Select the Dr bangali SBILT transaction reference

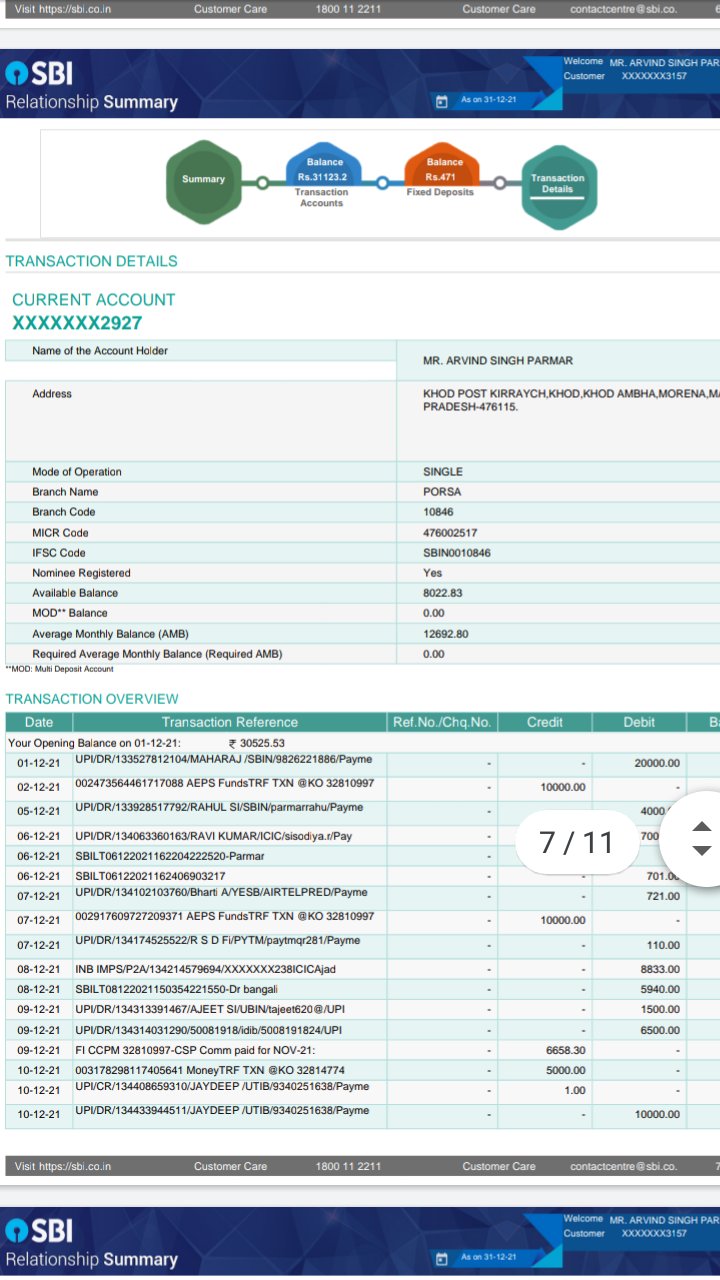click(177, 989)
